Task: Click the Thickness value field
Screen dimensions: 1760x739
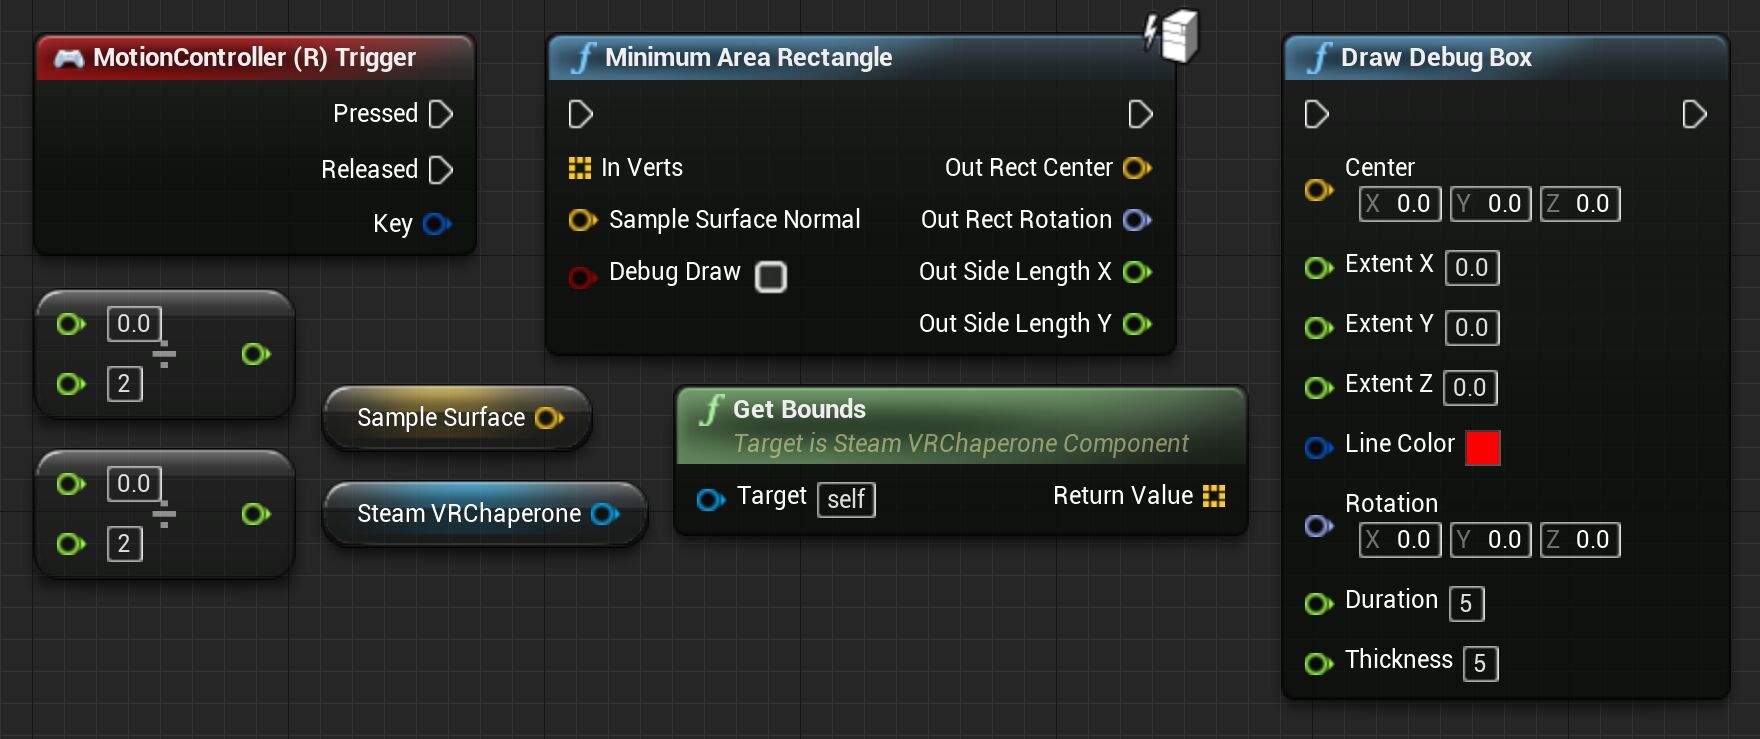Action: click(x=1480, y=664)
